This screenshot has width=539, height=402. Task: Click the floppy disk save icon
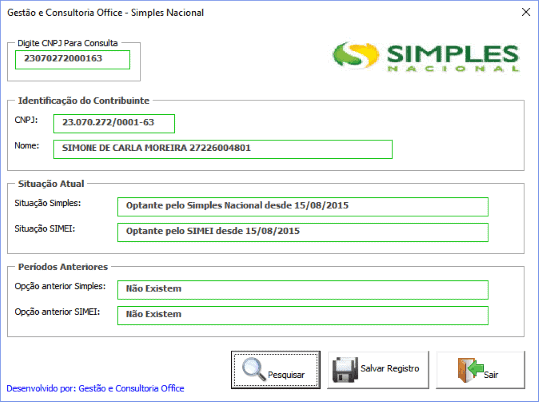click(345, 370)
